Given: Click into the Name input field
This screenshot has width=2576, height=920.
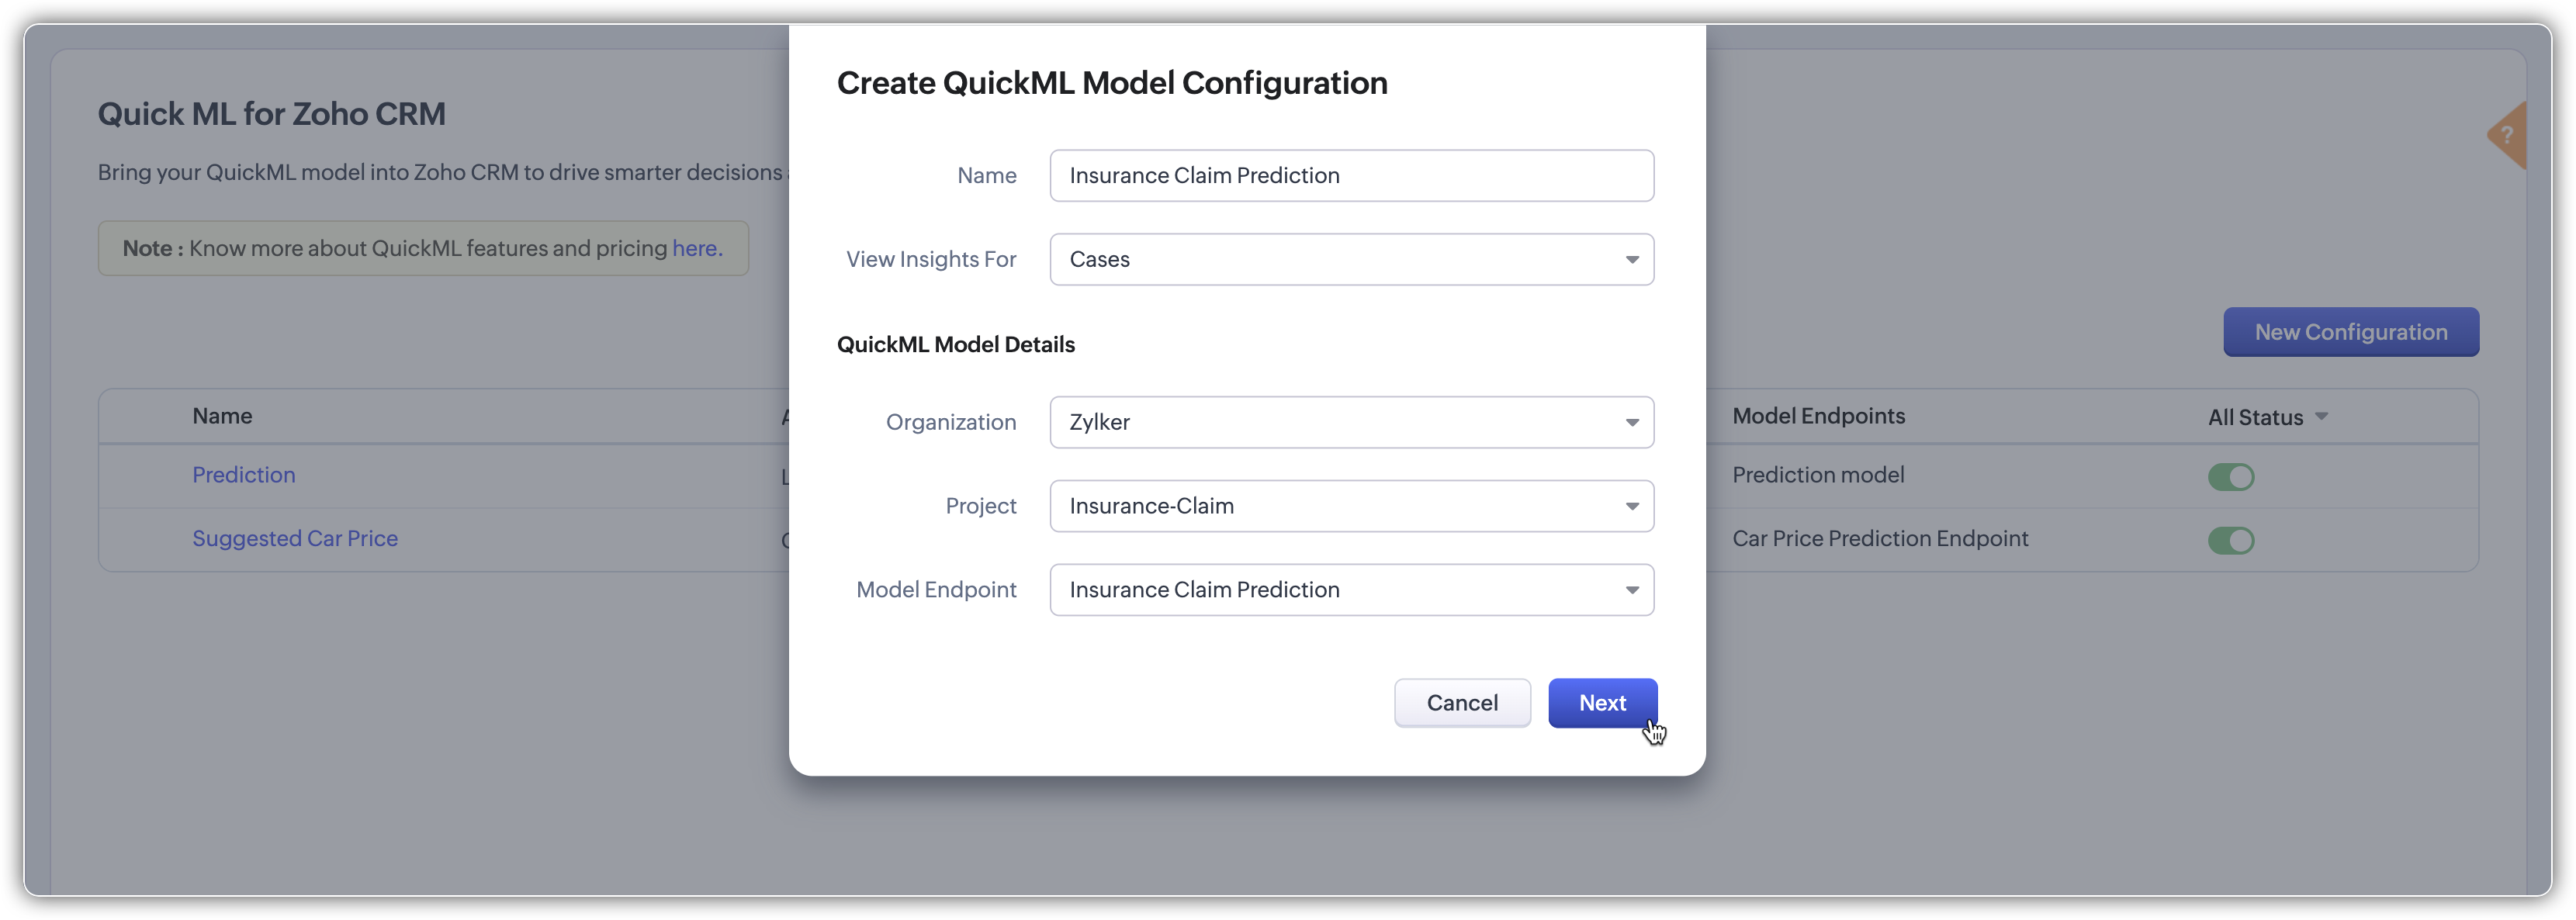Looking at the screenshot, I should coord(1350,176).
